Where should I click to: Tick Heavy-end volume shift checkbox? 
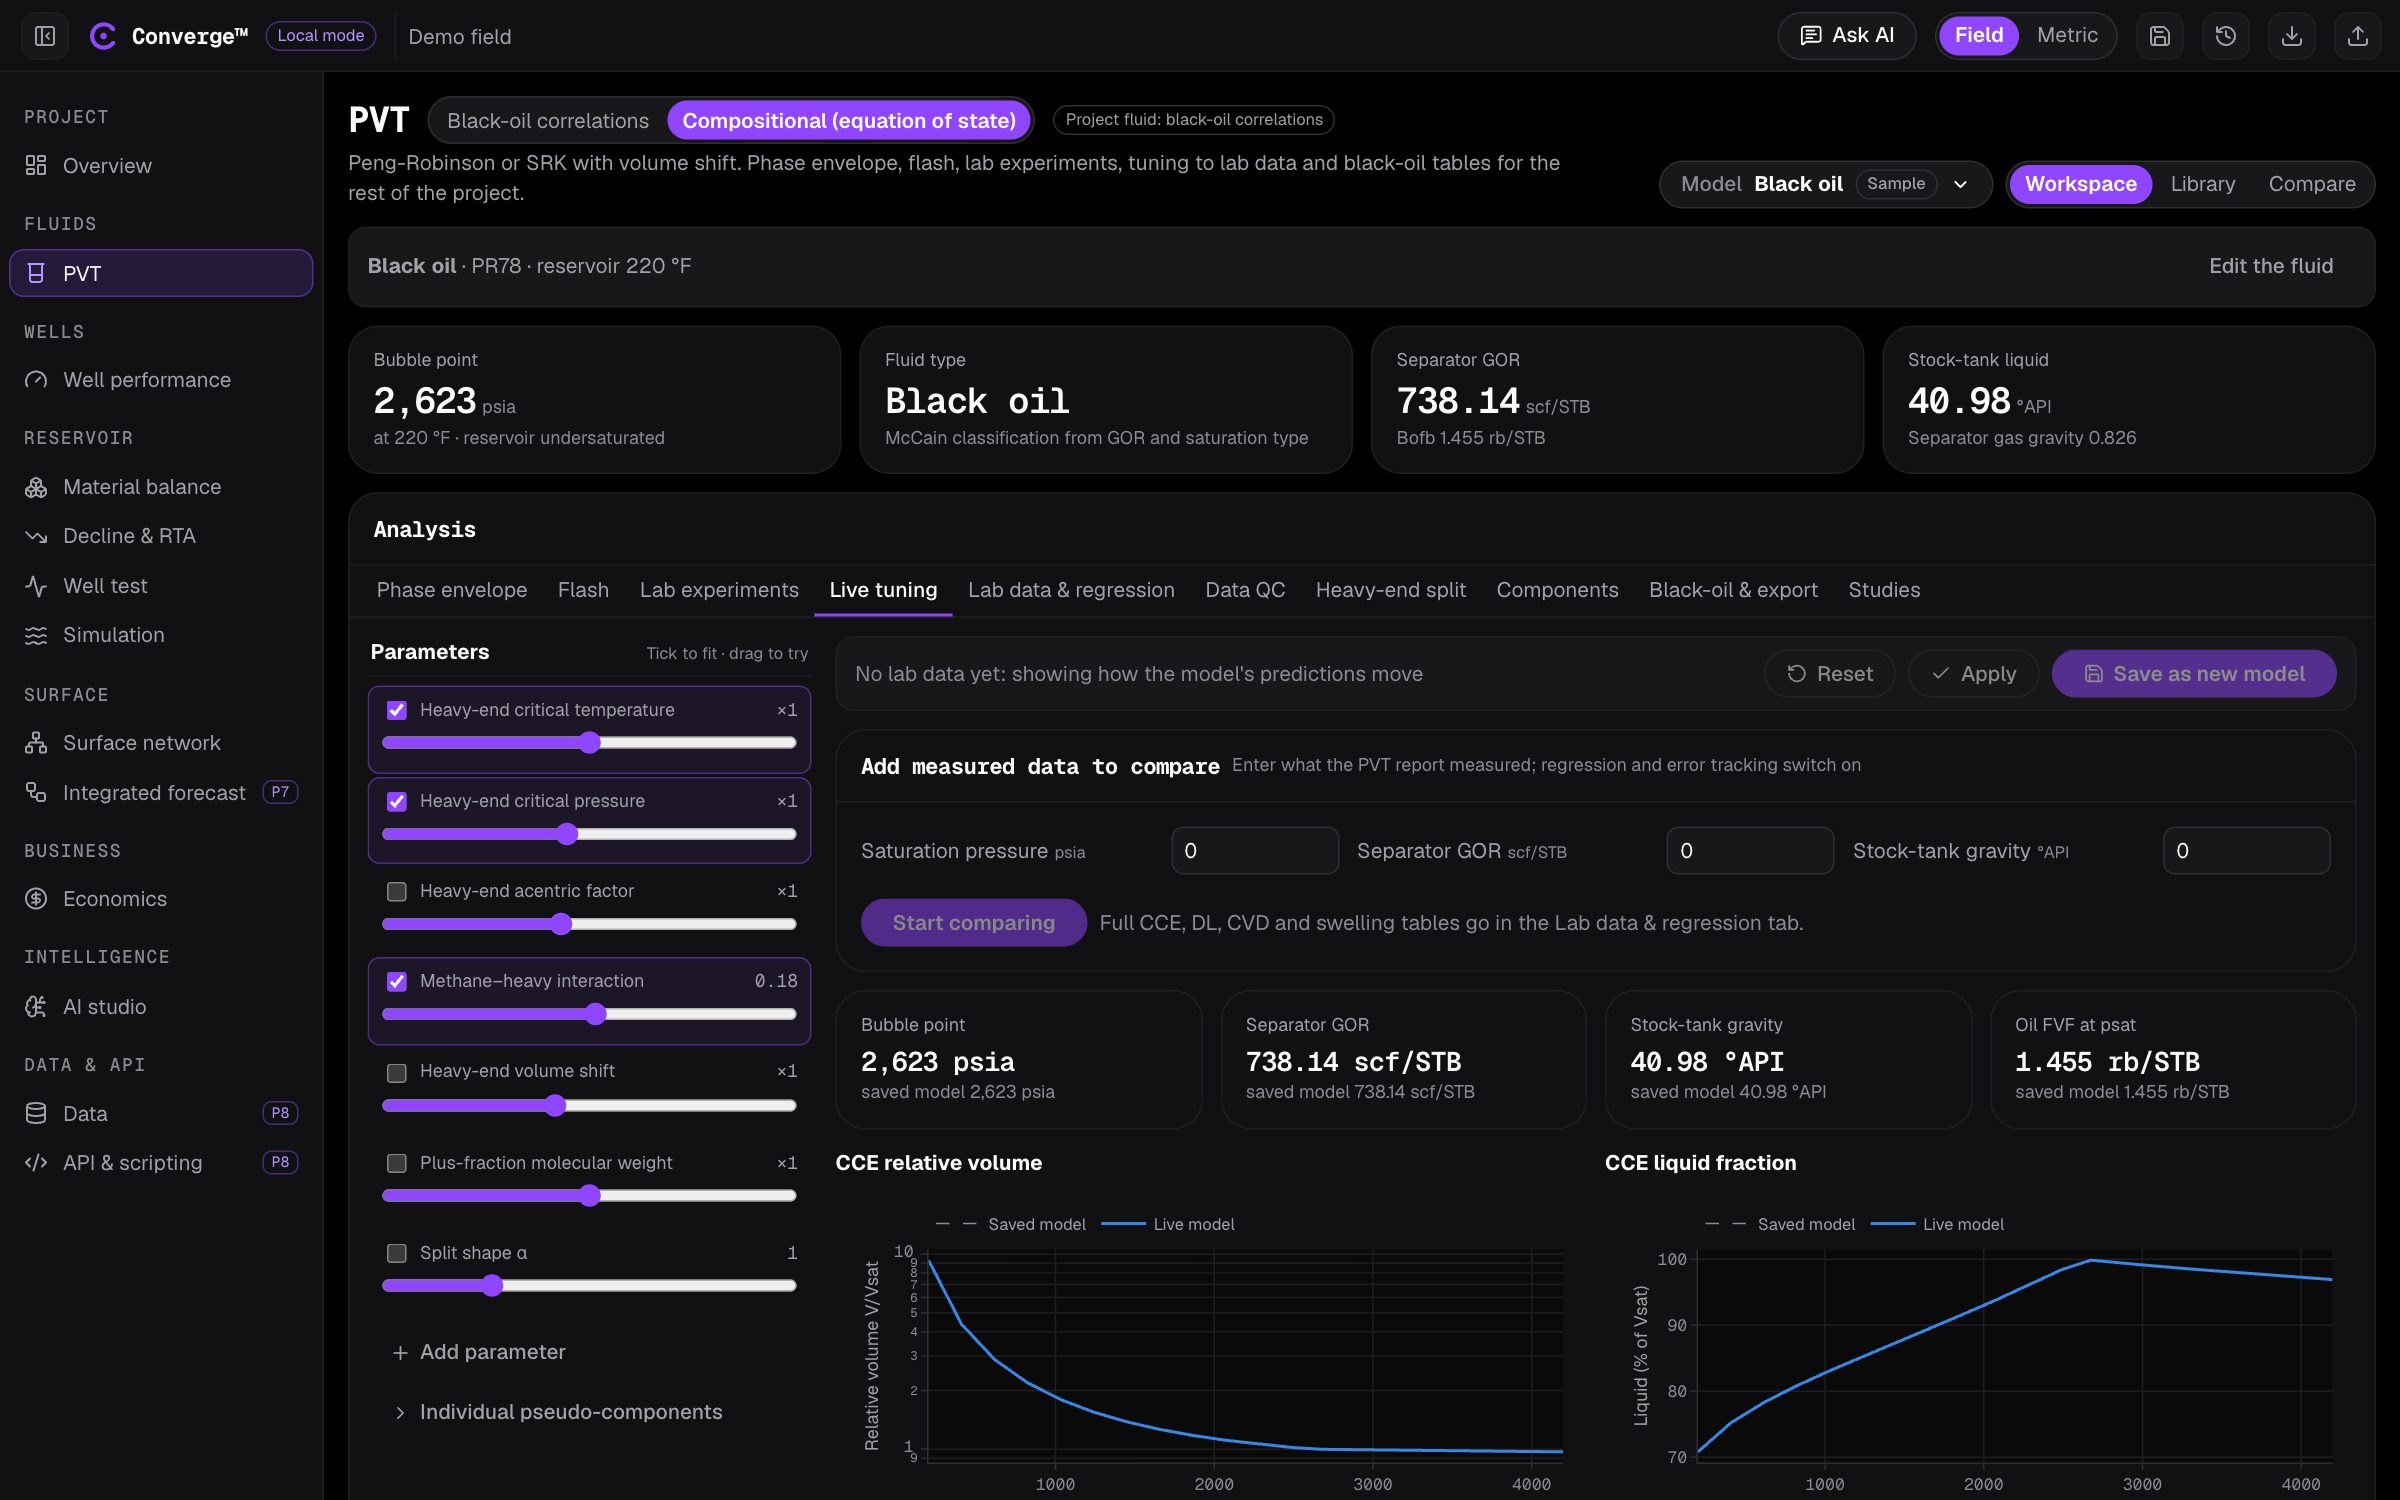[397, 1072]
